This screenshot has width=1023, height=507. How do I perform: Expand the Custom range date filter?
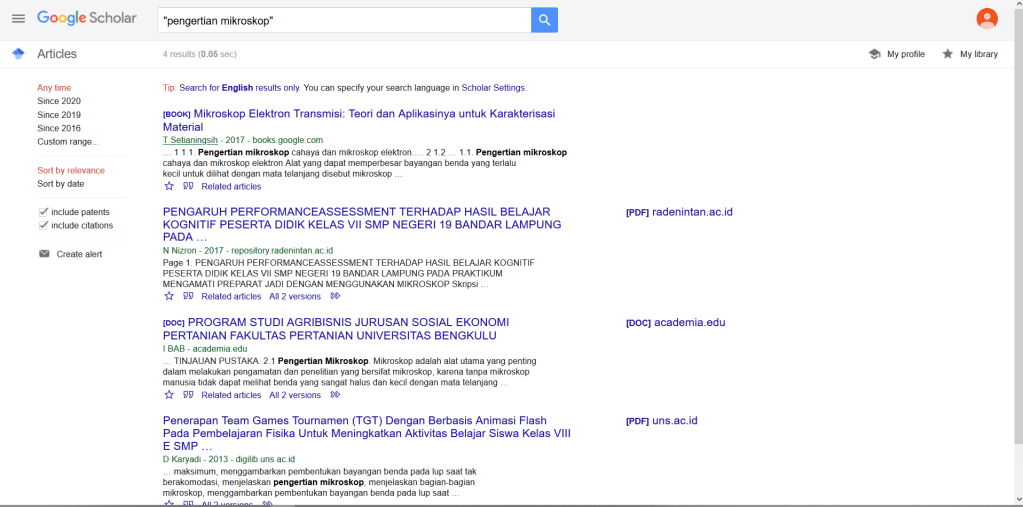click(68, 142)
